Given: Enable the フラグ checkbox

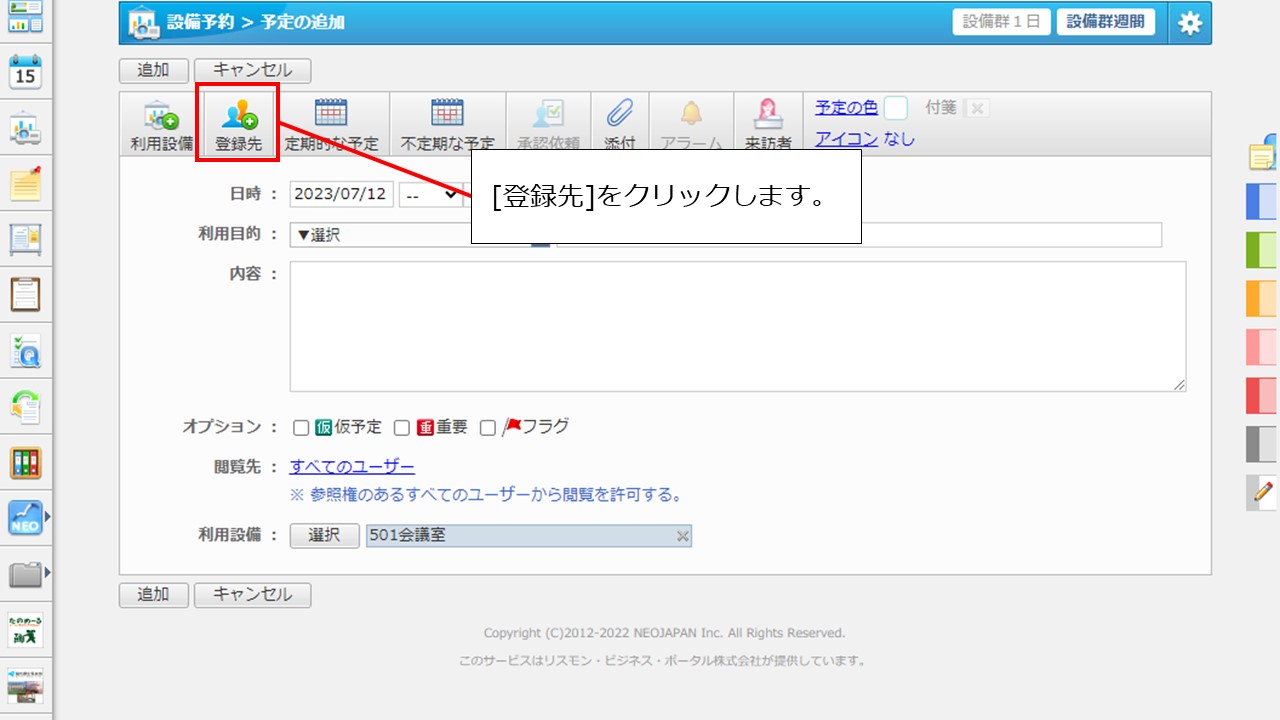Looking at the screenshot, I should (487, 427).
